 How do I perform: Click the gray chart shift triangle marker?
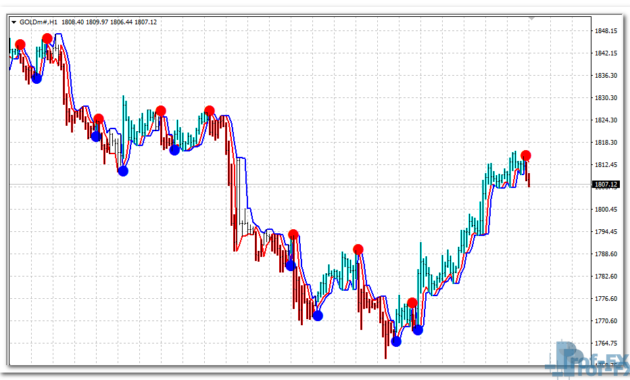[532, 18]
